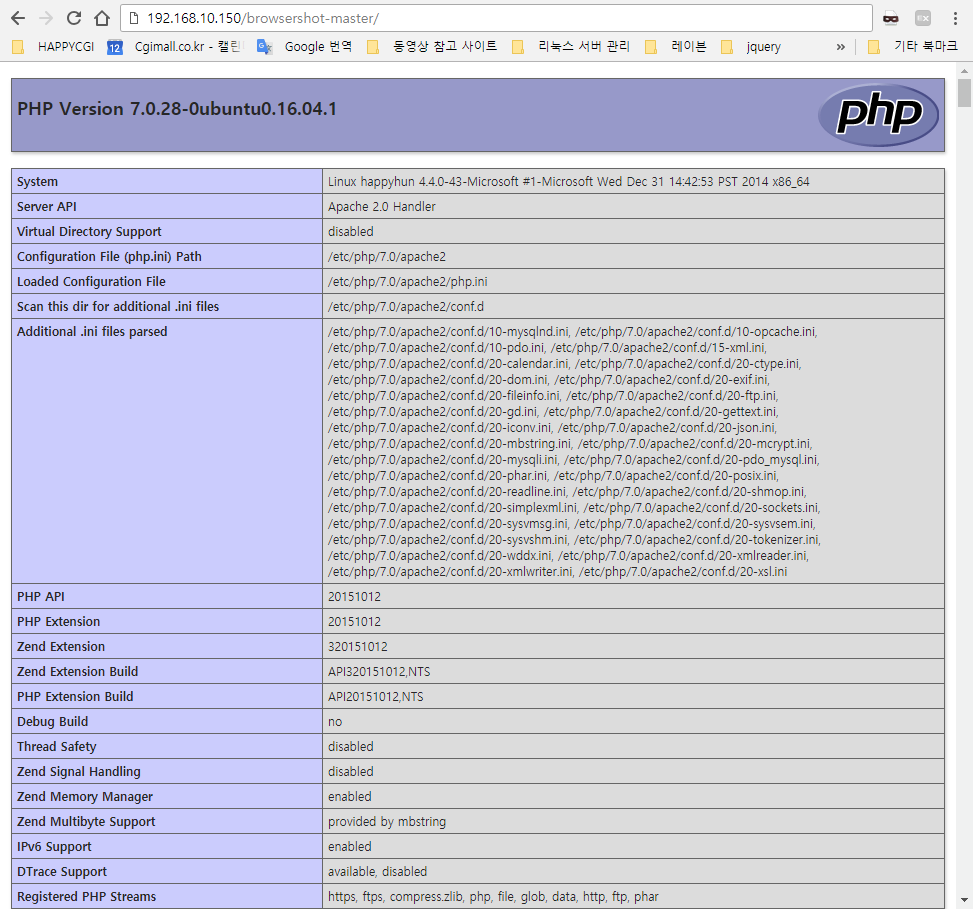Click the Zend Signal Handling label

coord(79,771)
